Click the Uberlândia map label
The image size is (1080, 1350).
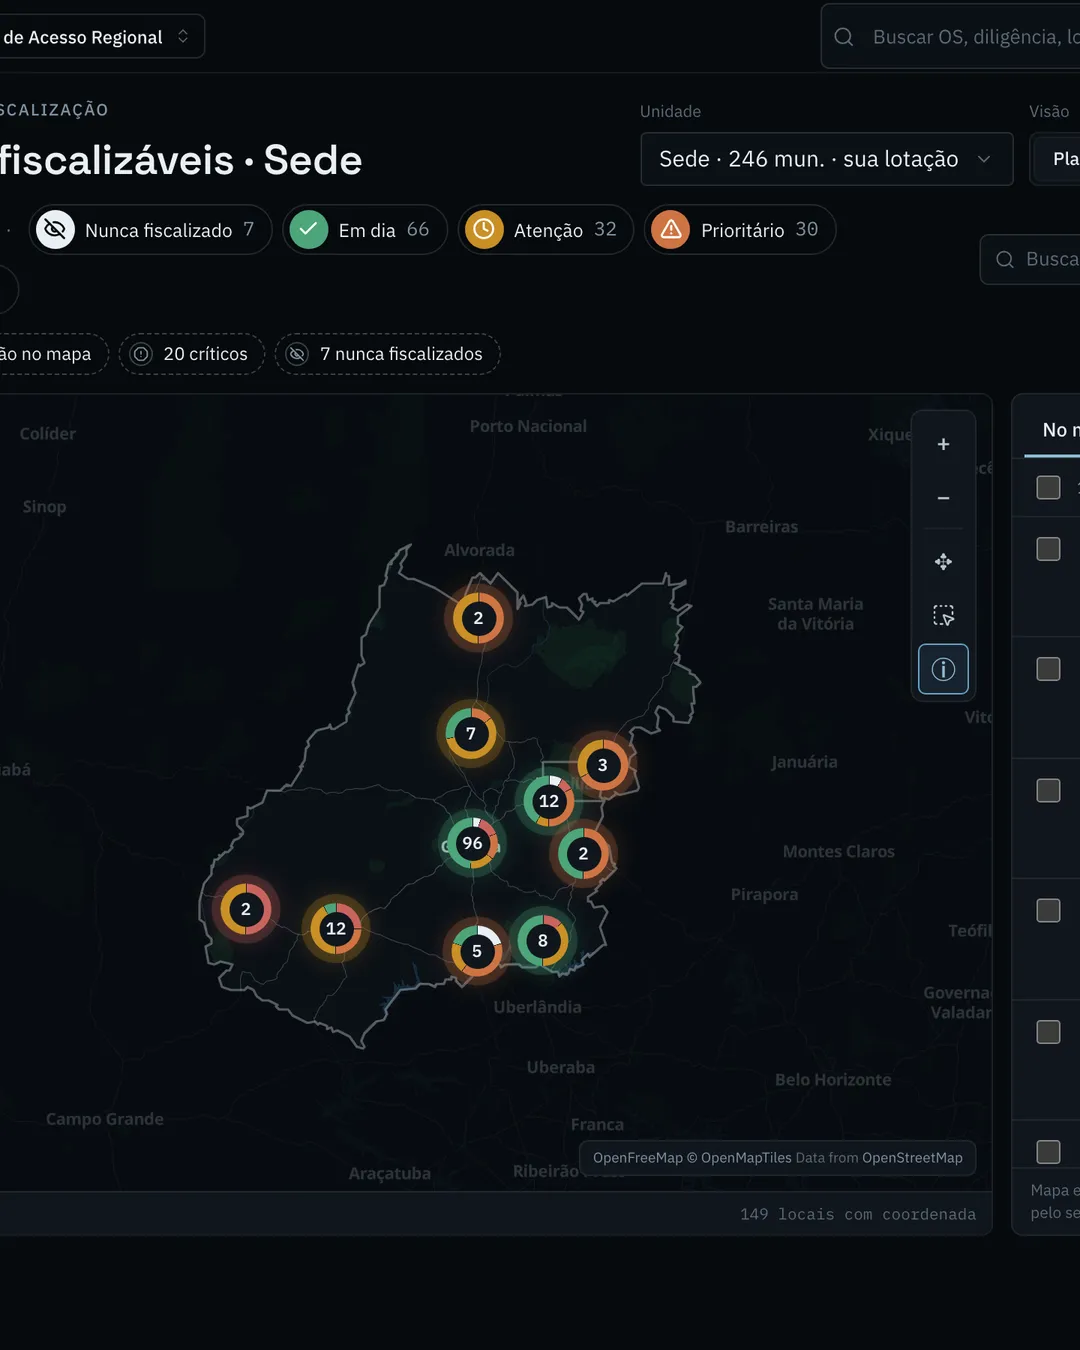coord(537,1007)
